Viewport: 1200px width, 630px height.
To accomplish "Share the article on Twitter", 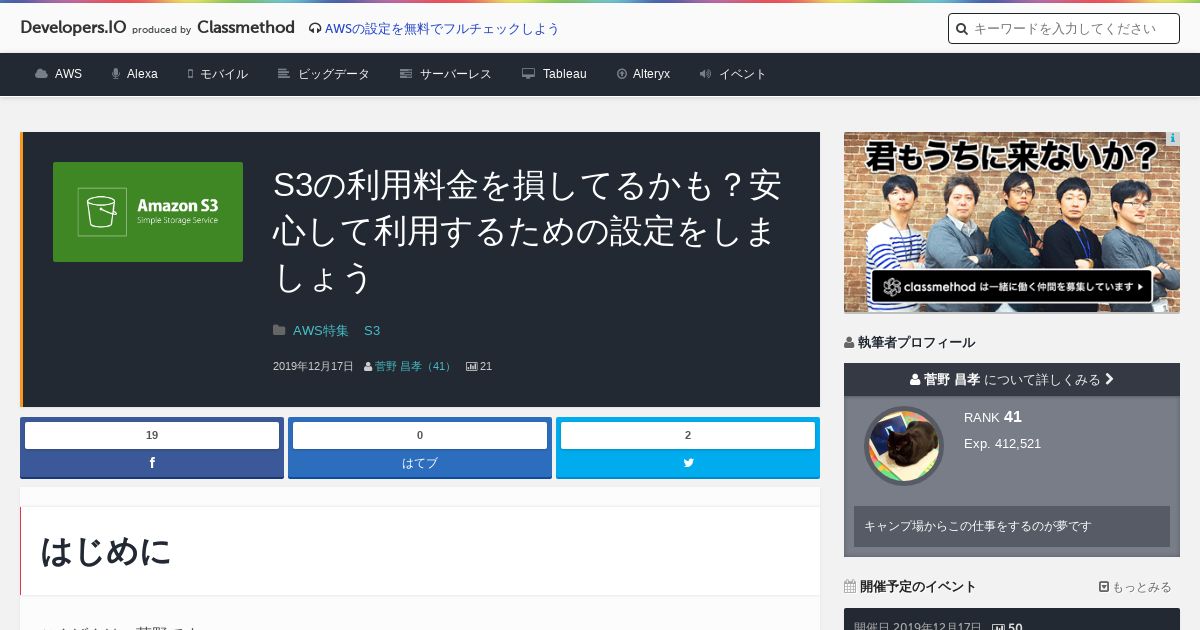I will (688, 463).
